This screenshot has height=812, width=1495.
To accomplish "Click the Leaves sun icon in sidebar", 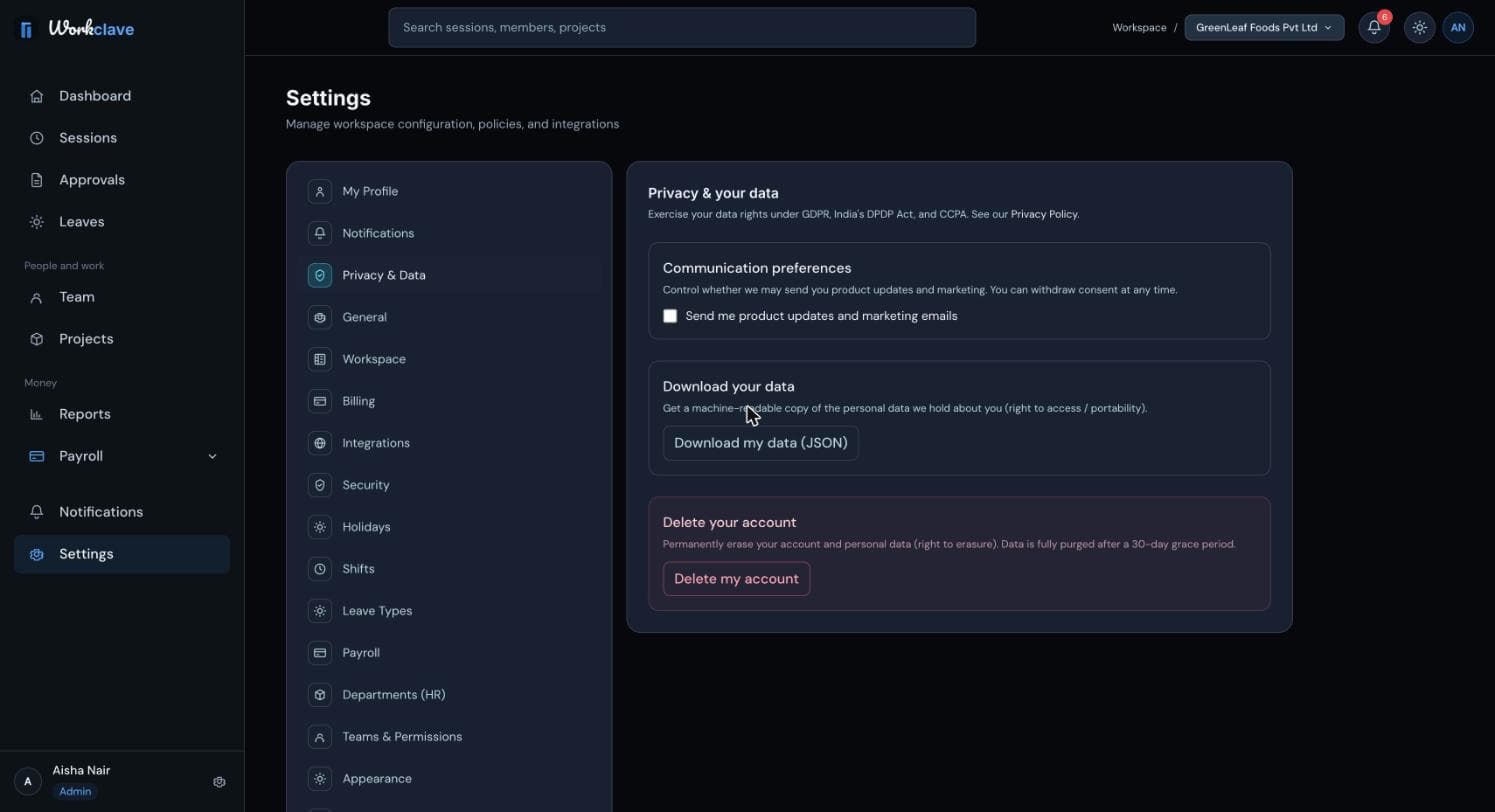I will click(x=37, y=222).
